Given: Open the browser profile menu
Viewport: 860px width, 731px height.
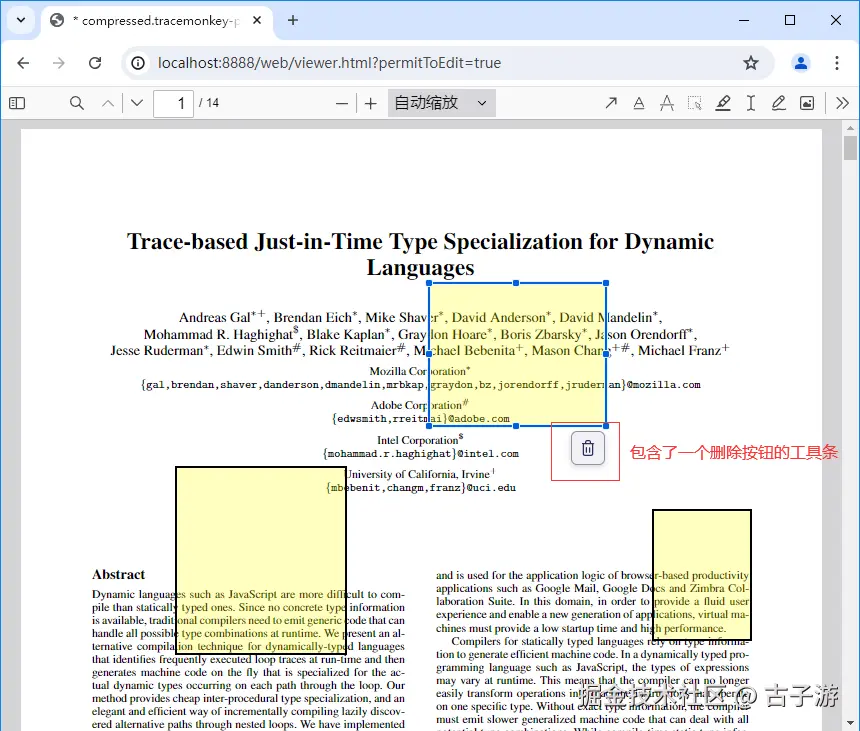Looking at the screenshot, I should tap(801, 63).
